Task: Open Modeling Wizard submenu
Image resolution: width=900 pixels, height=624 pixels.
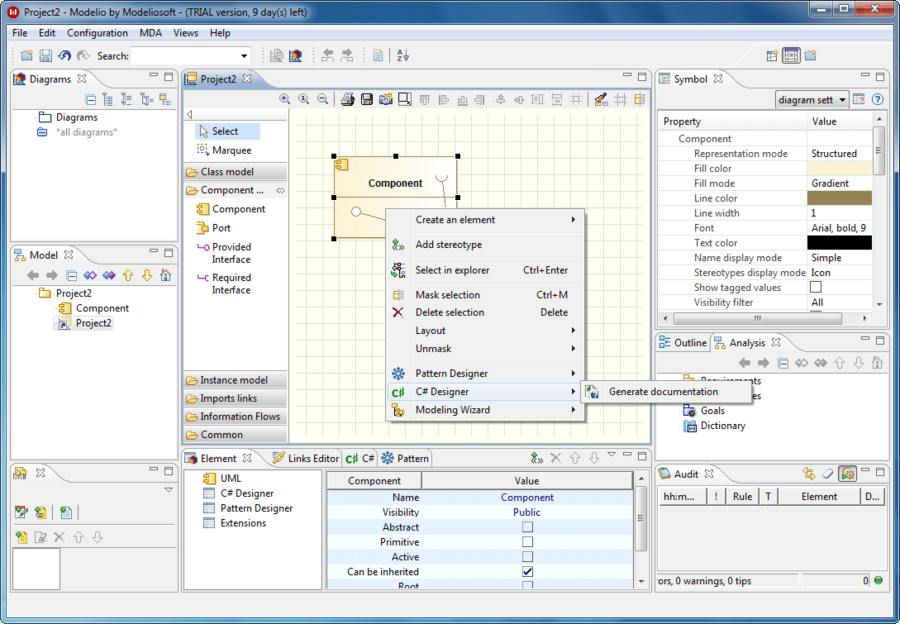Action: coord(485,410)
